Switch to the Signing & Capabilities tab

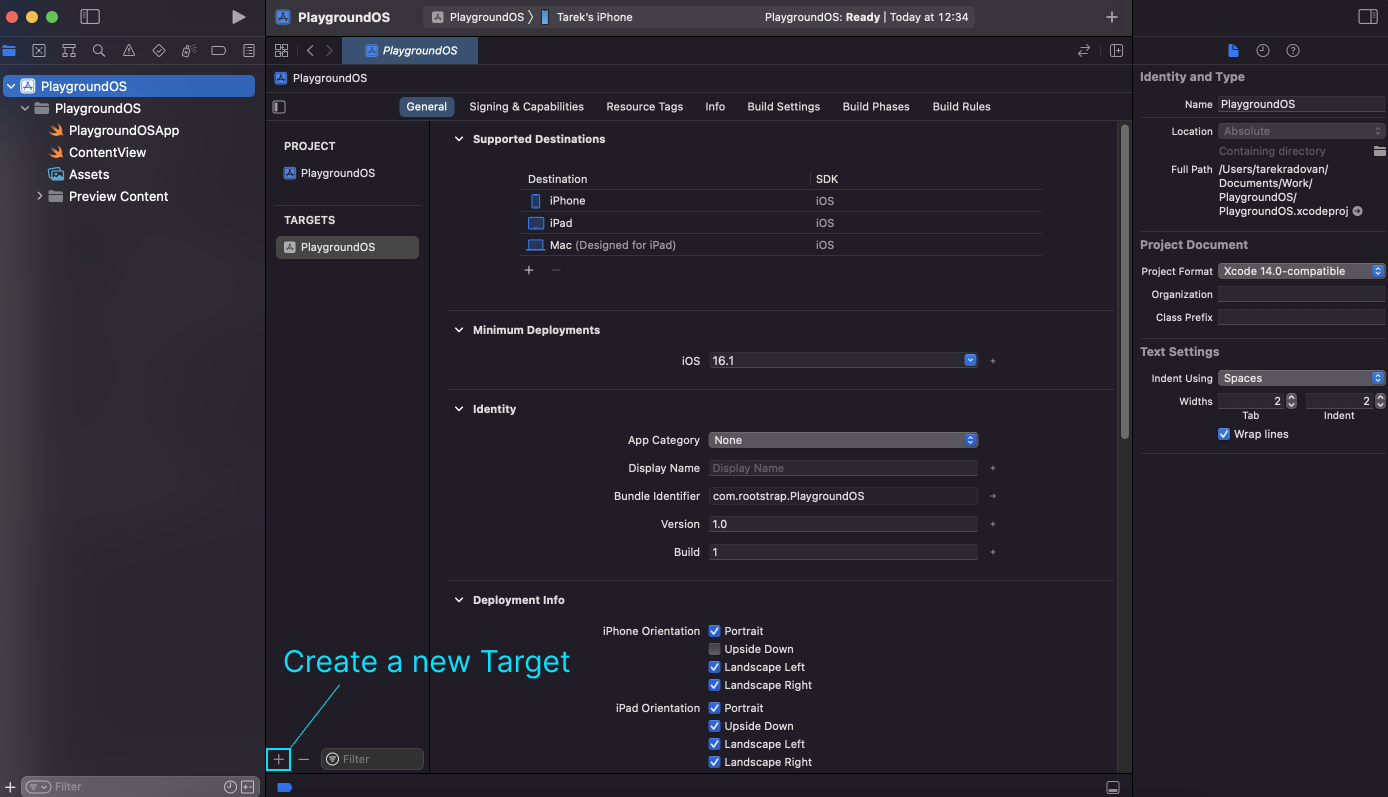[x=526, y=107]
